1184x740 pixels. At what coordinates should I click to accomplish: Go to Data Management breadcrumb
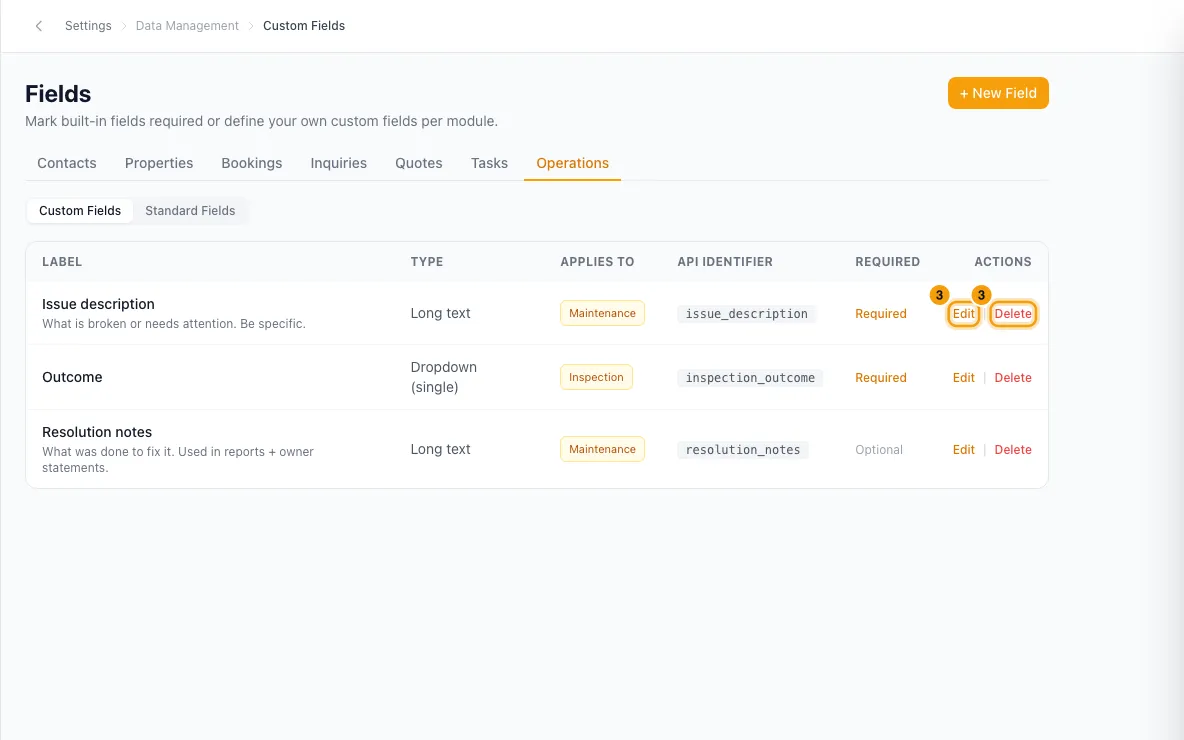click(x=187, y=26)
